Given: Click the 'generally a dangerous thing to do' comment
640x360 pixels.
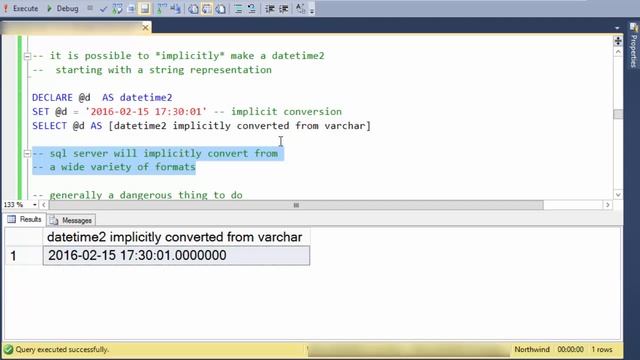Looking at the screenshot, I should pyautogui.click(x=146, y=195).
